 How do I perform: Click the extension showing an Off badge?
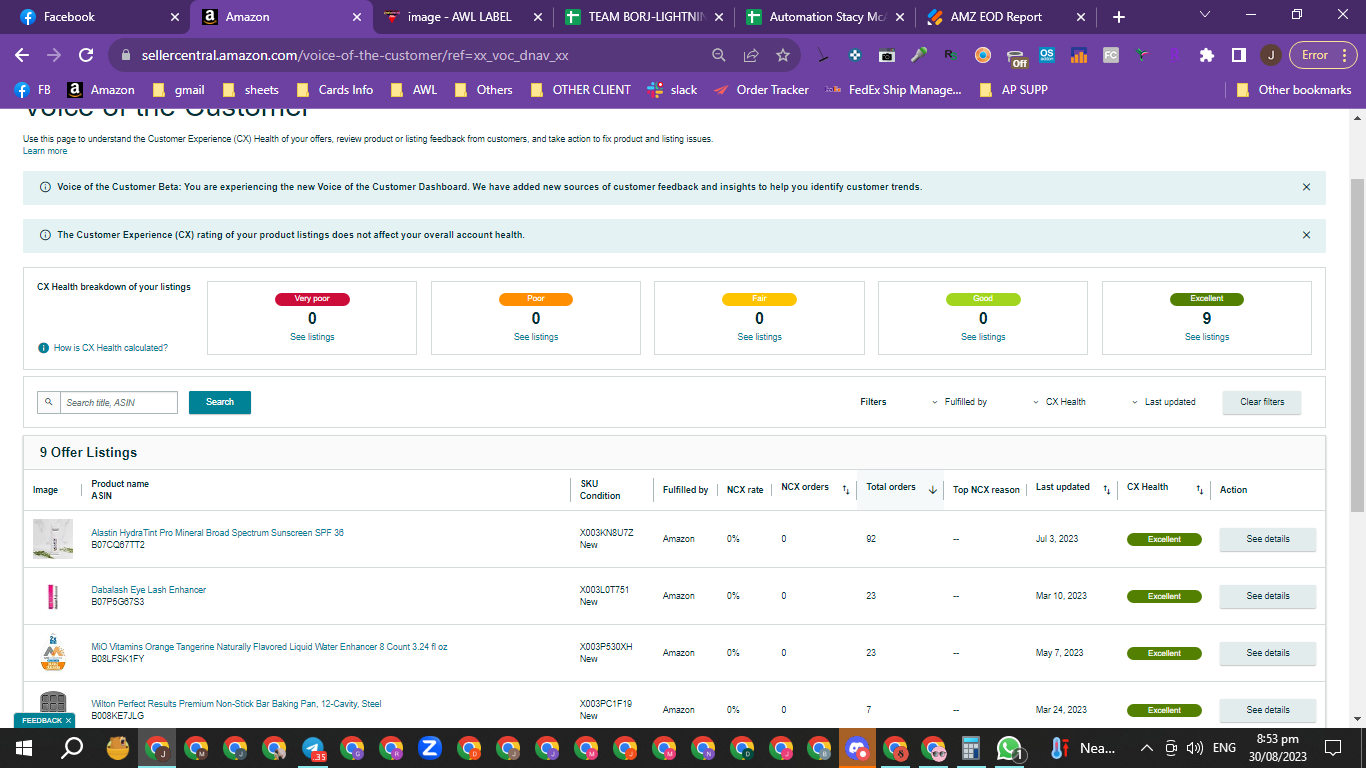[x=1015, y=57]
